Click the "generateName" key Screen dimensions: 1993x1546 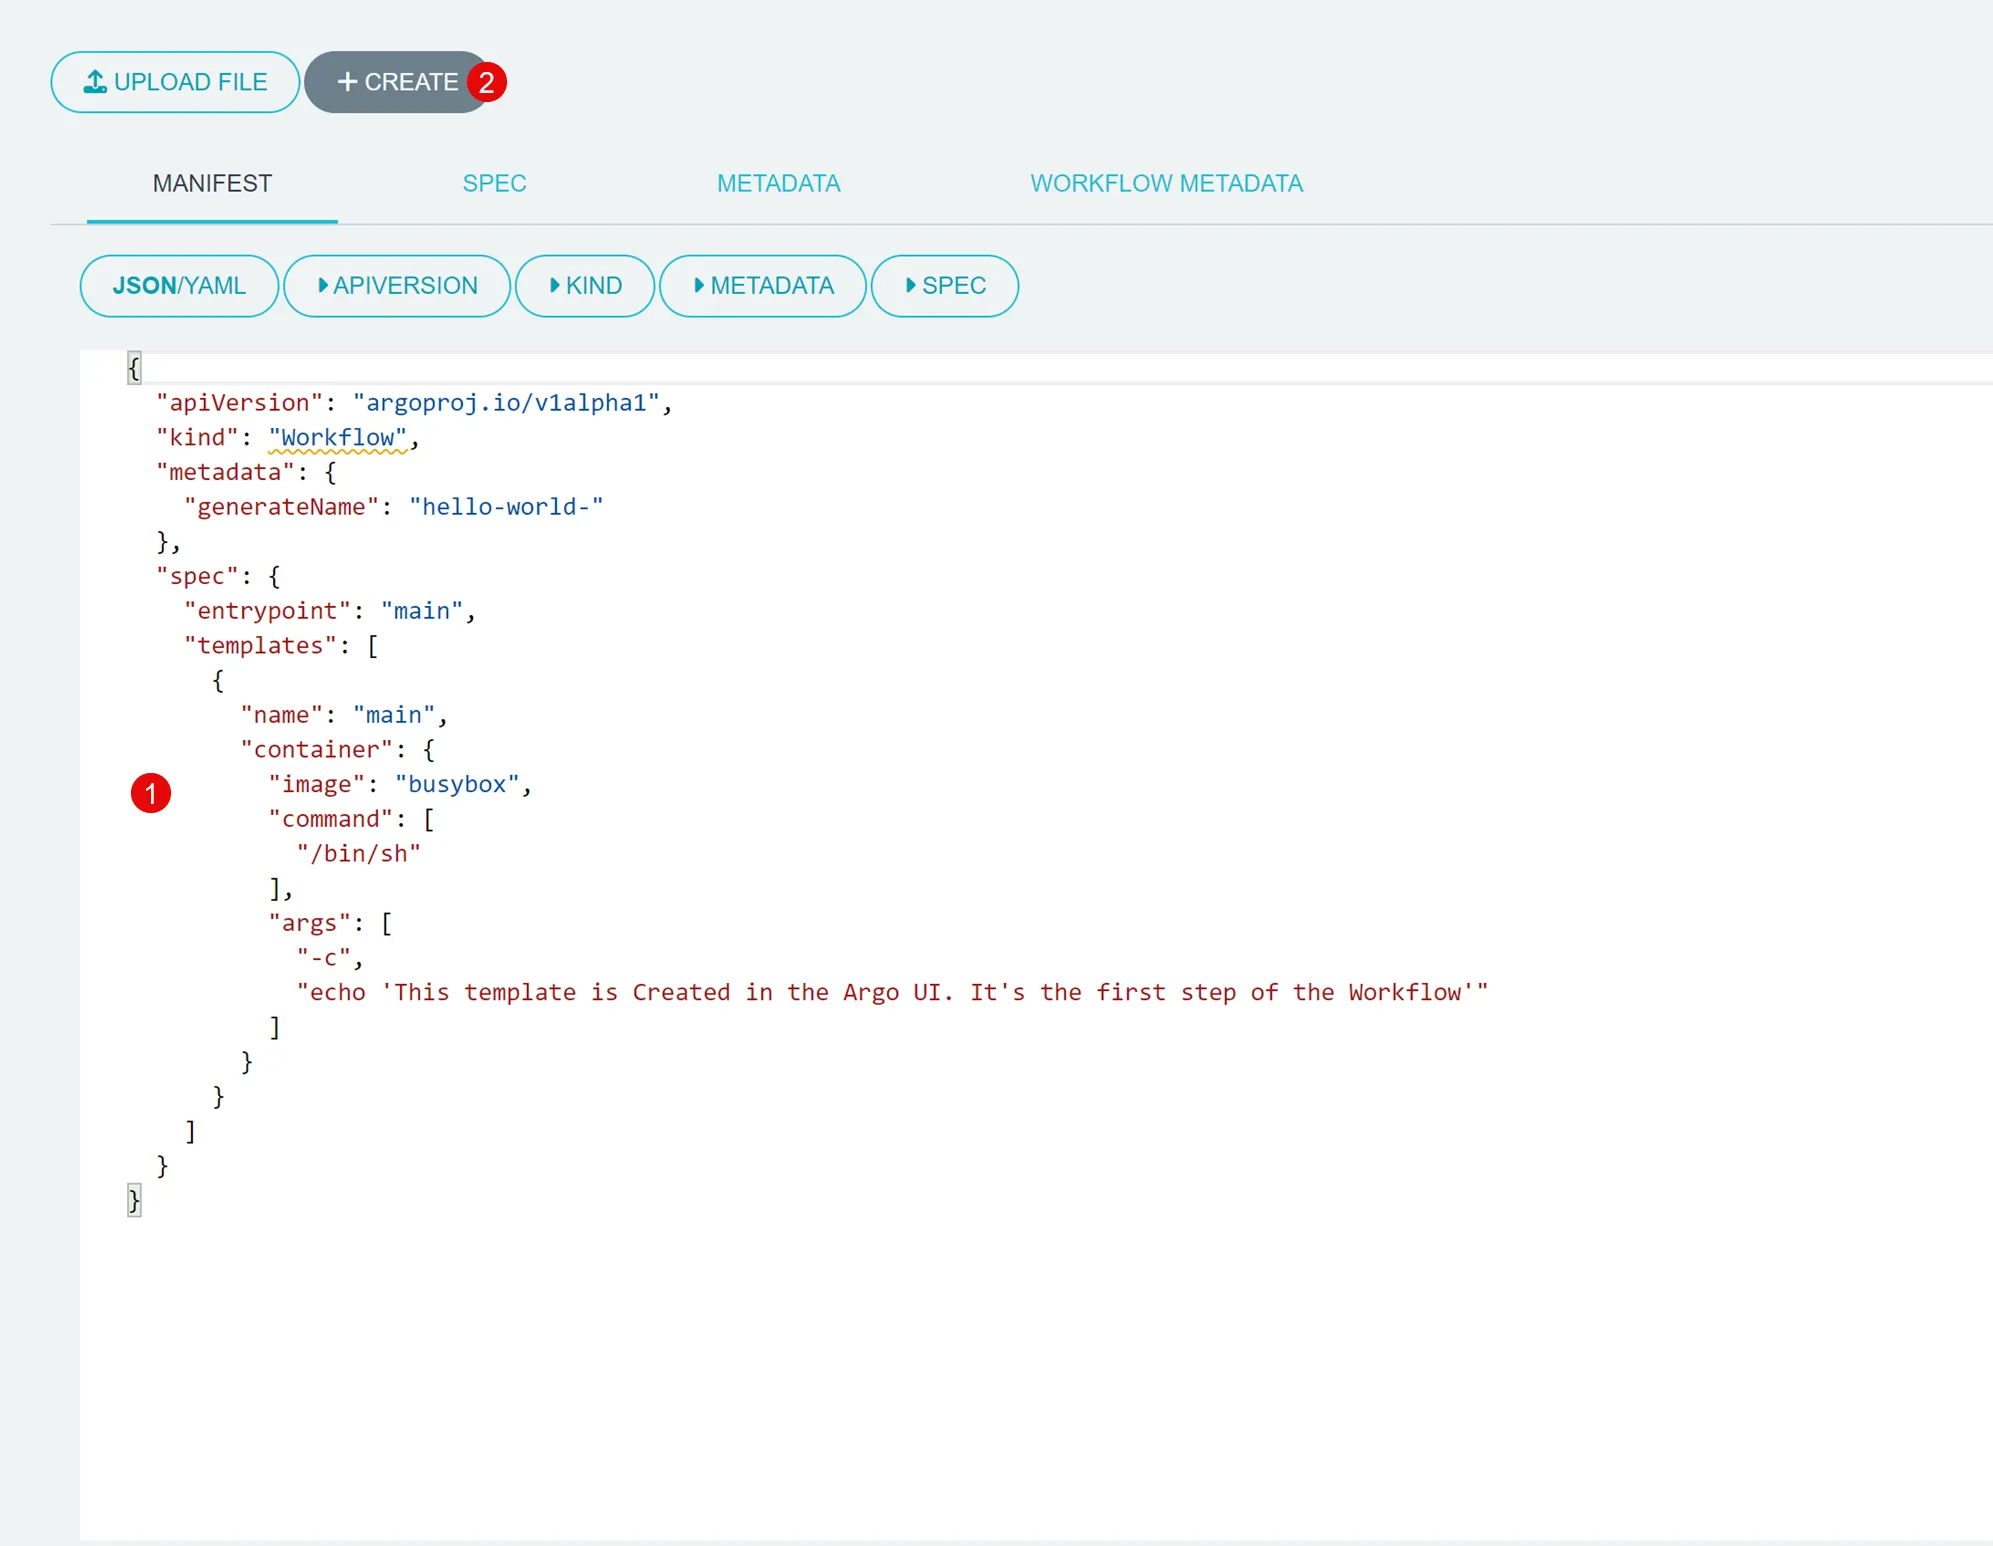pos(282,507)
